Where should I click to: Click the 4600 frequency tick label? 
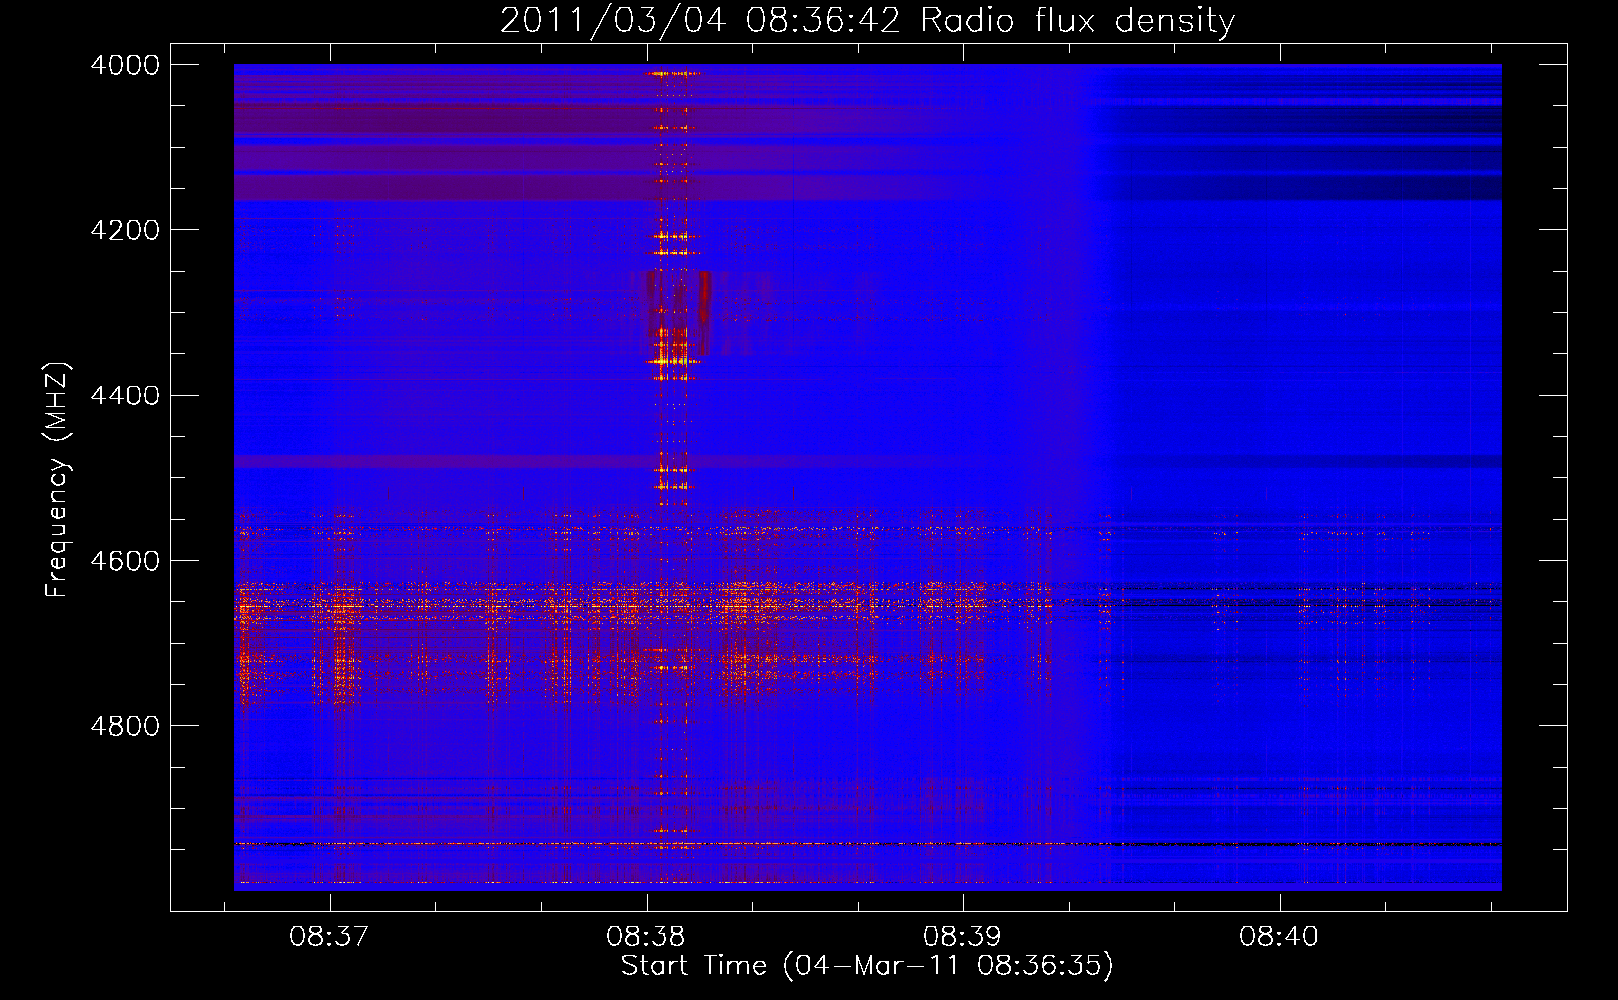[x=125, y=561]
